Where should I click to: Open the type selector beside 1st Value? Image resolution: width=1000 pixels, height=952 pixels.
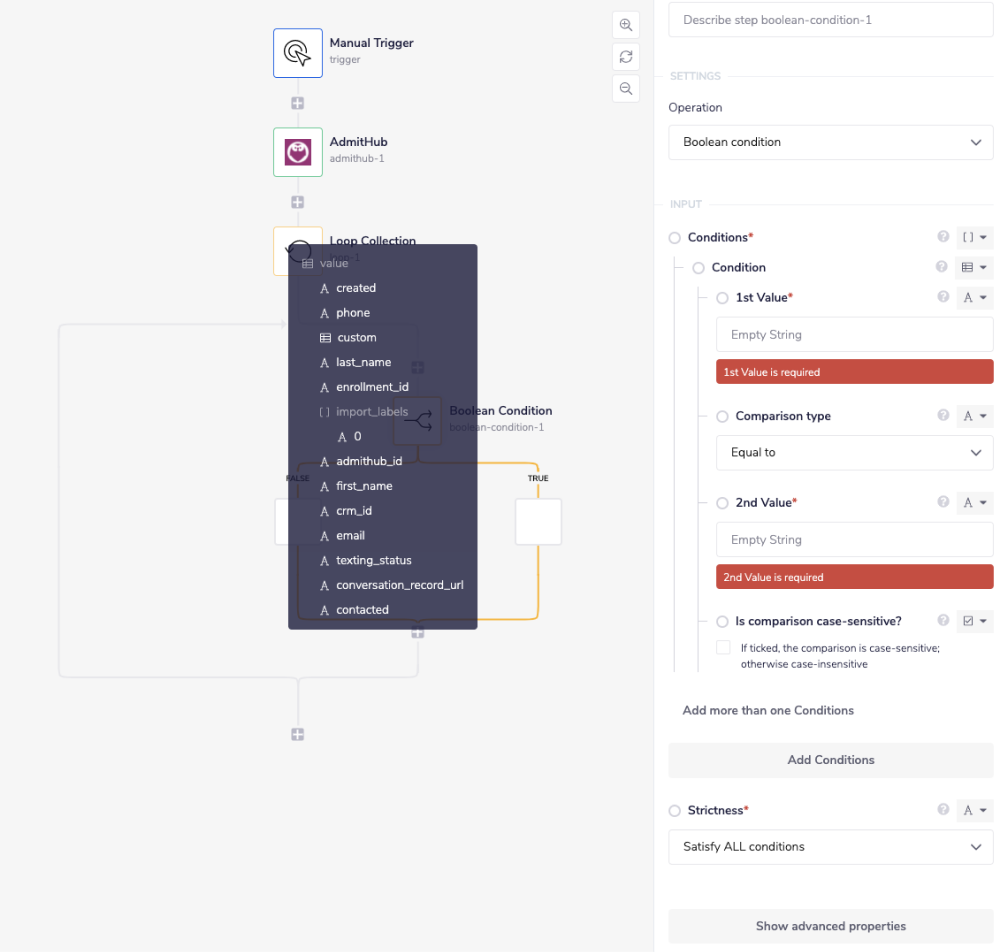pyautogui.click(x=973, y=297)
